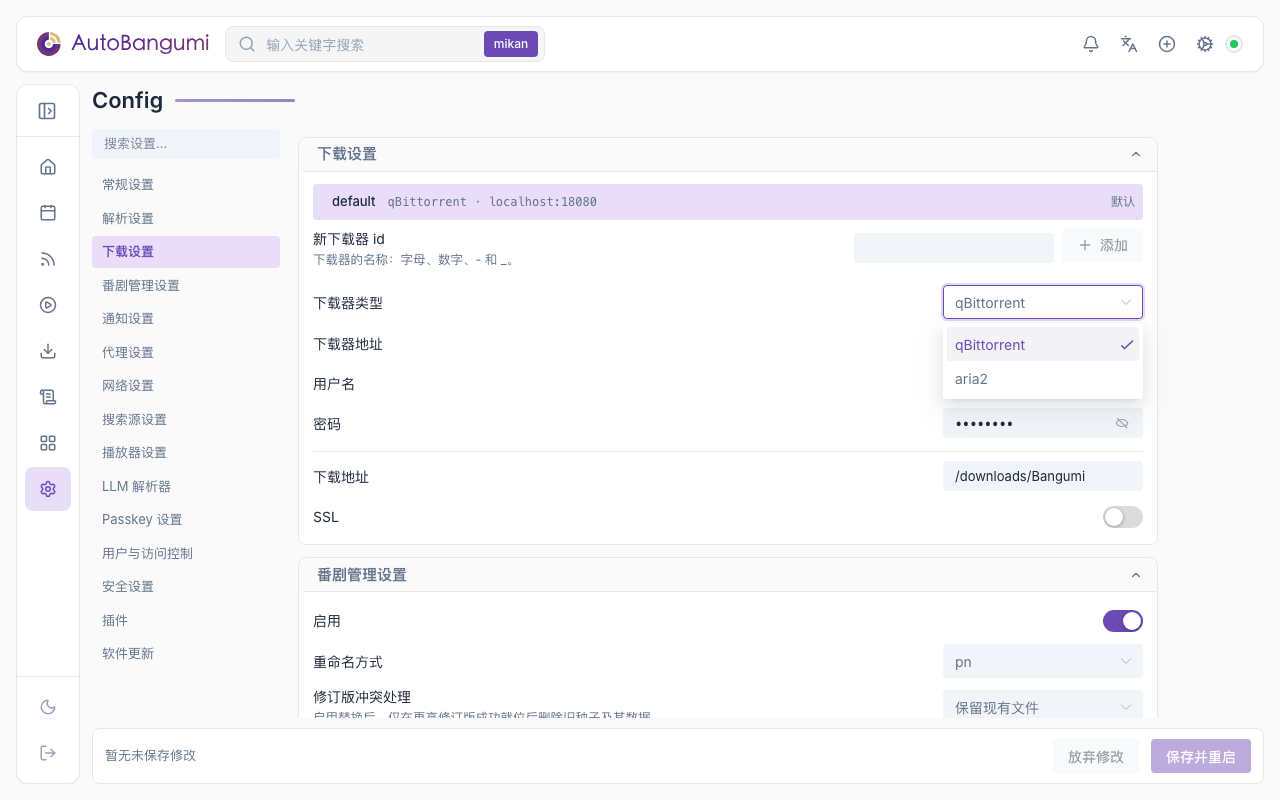
Task: Click the 添加 button
Action: coord(1102,246)
